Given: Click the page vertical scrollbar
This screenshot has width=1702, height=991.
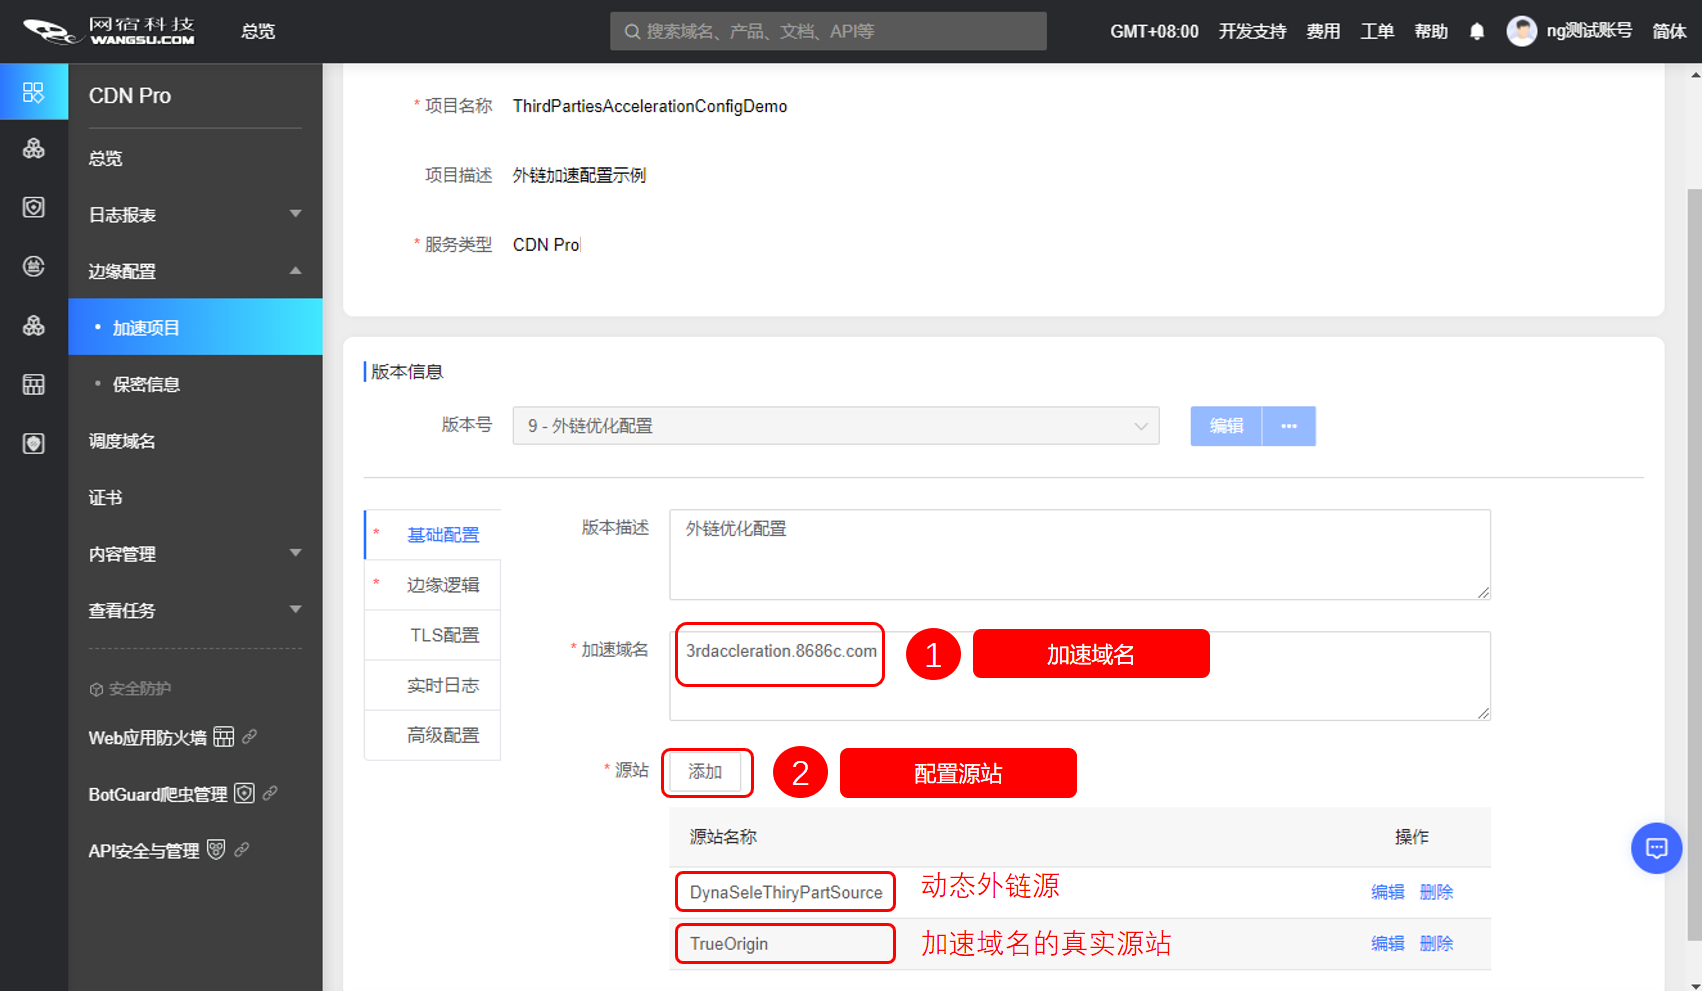Looking at the screenshot, I should 1694,565.
